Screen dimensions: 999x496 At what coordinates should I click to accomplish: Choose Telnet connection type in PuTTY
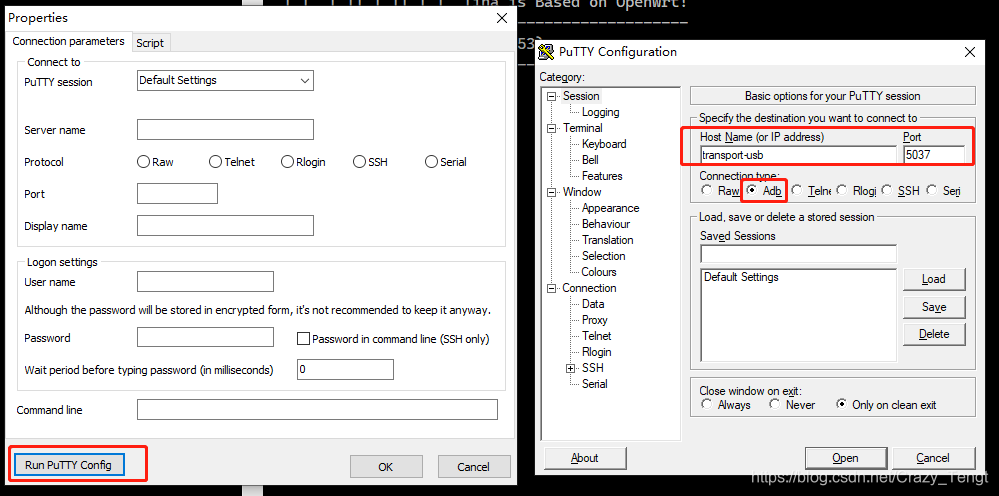coord(796,190)
